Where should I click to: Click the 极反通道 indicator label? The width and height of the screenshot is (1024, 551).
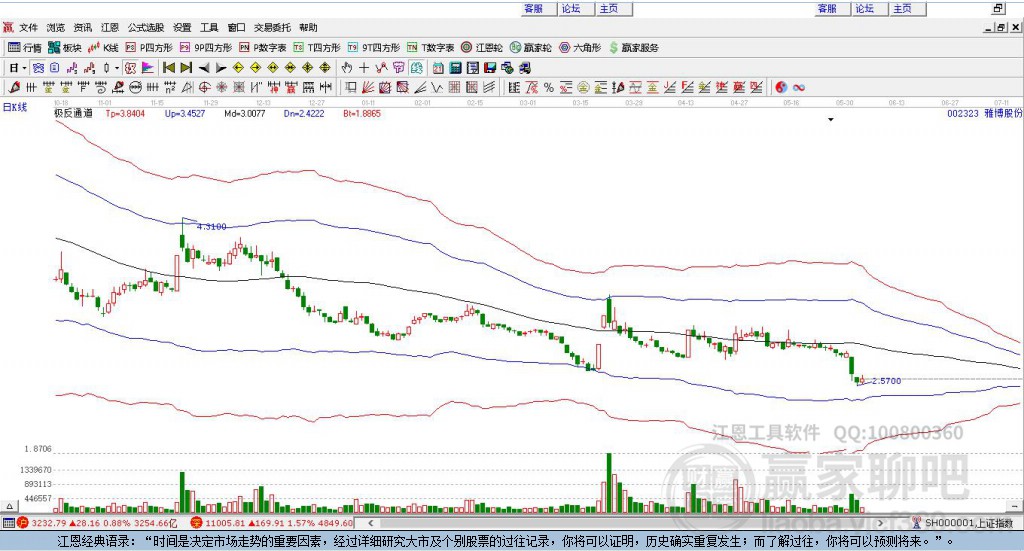[x=74, y=114]
